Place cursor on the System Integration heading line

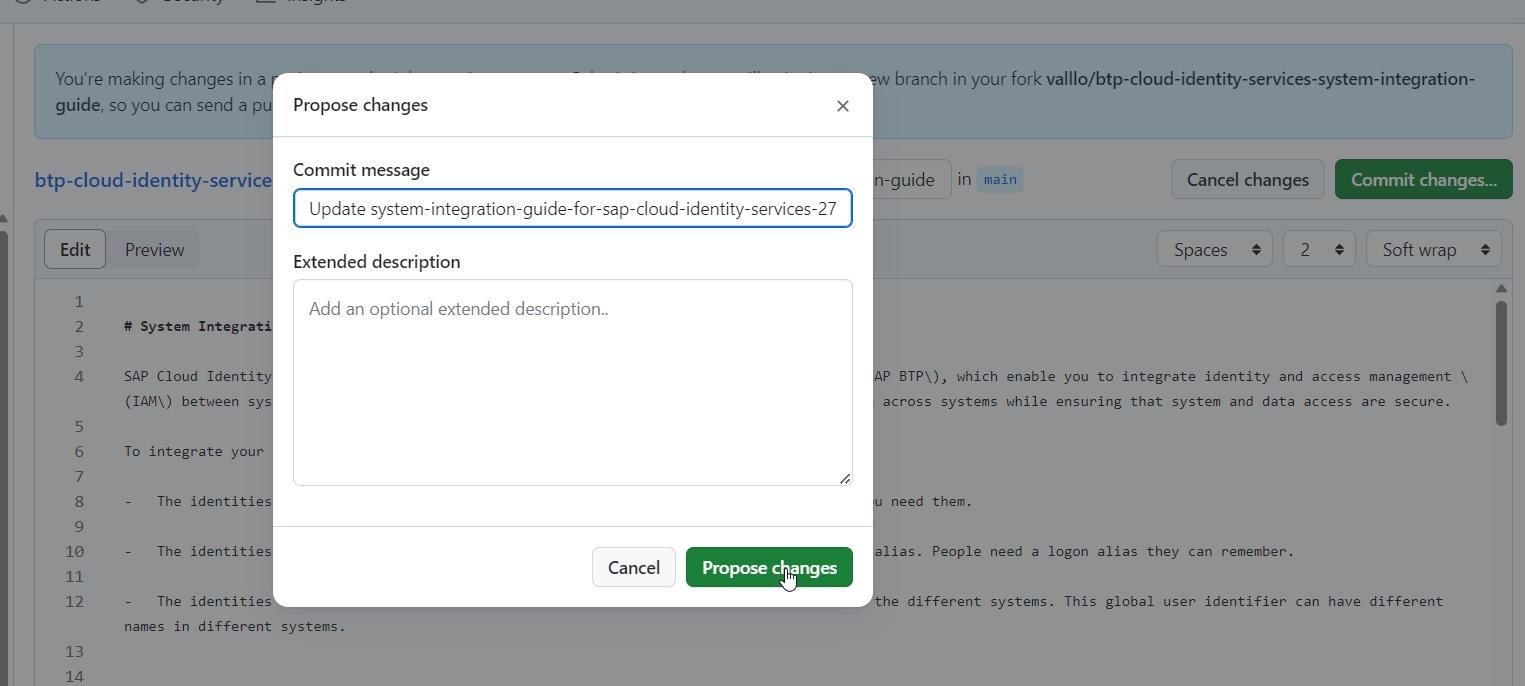coord(198,327)
